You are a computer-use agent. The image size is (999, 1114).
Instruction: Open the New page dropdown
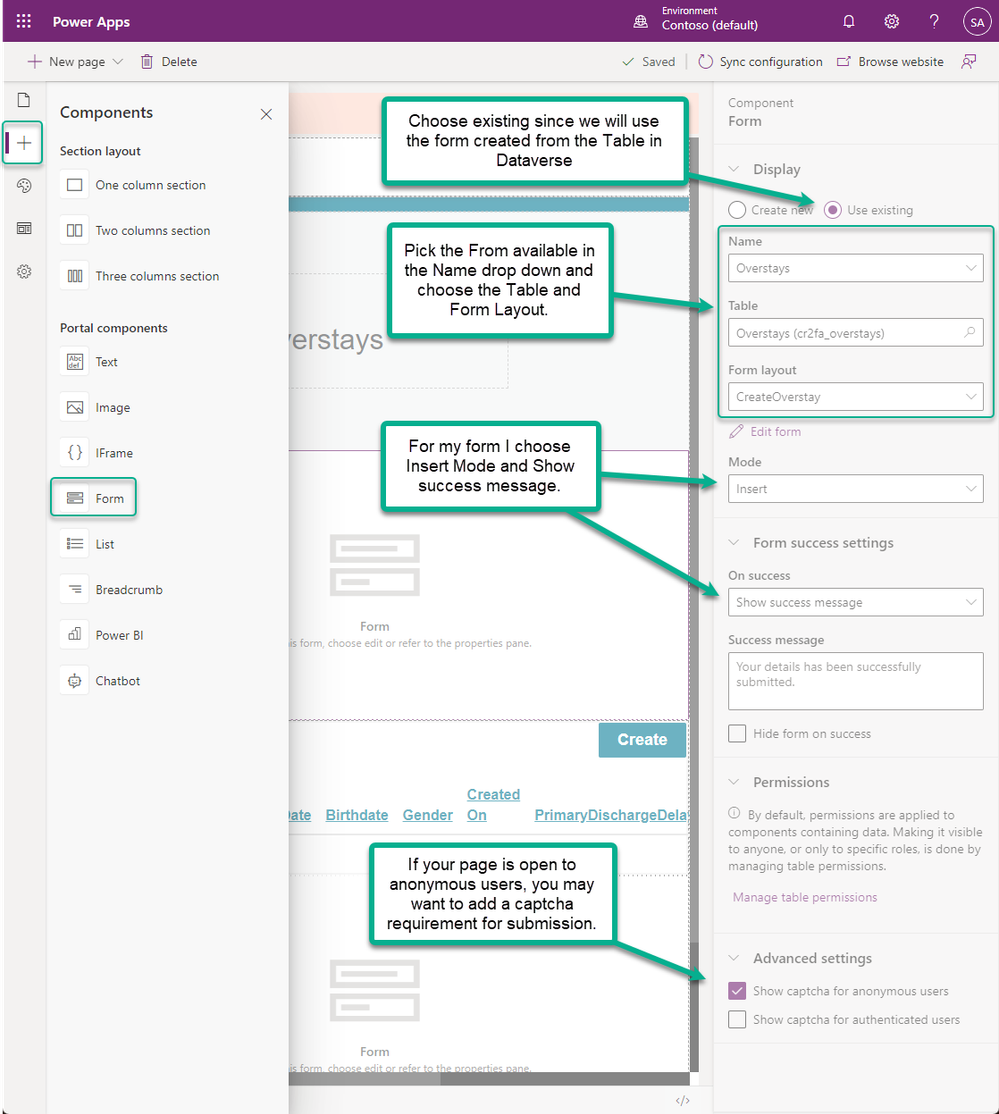[75, 62]
